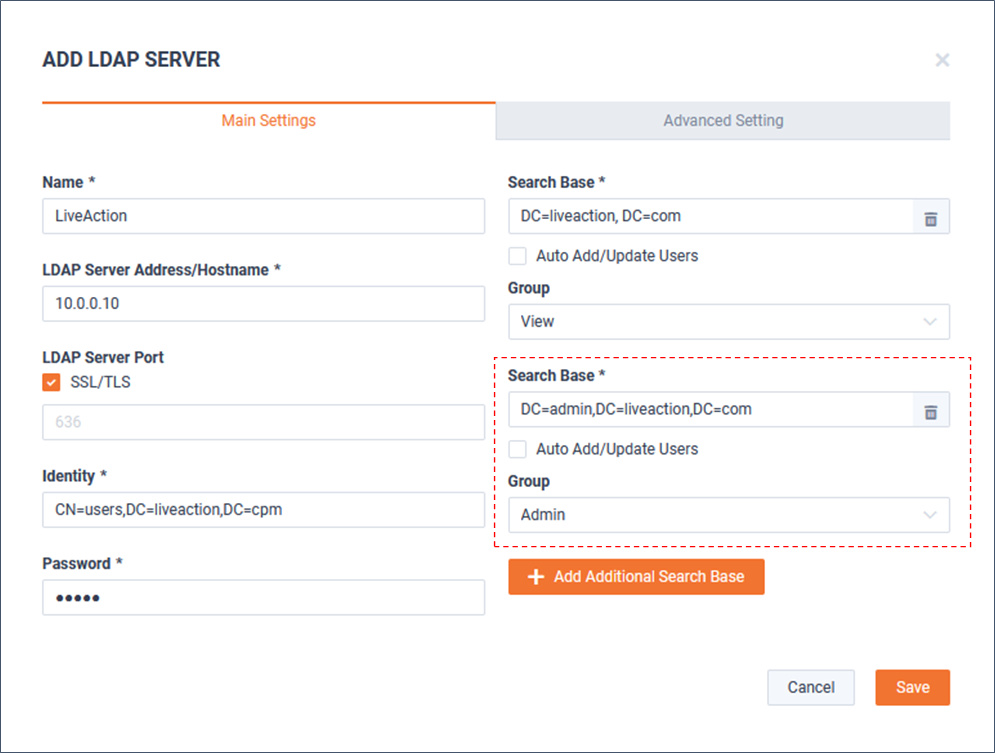Click the Name field containing LiveAction
995x753 pixels.
[263, 216]
